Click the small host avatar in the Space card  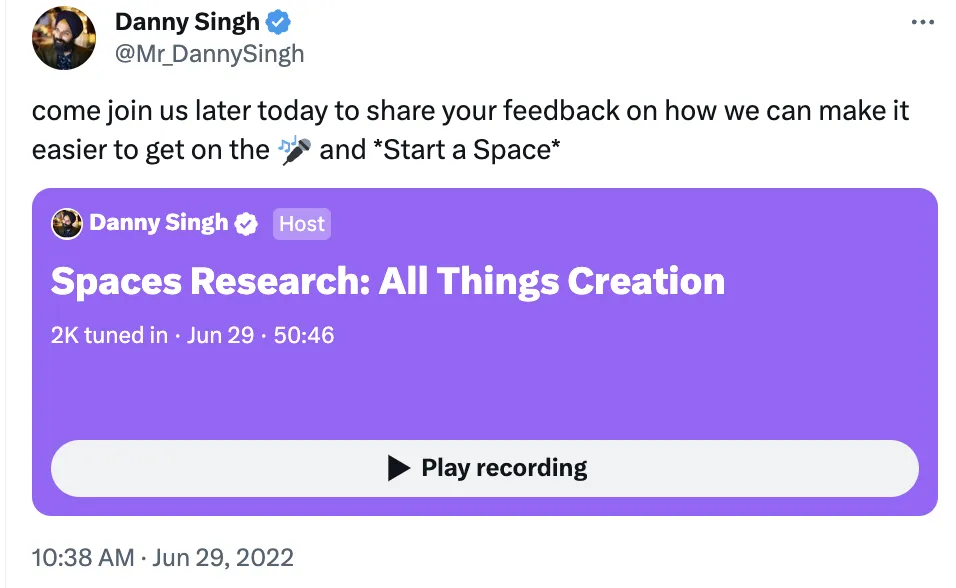click(x=67, y=224)
